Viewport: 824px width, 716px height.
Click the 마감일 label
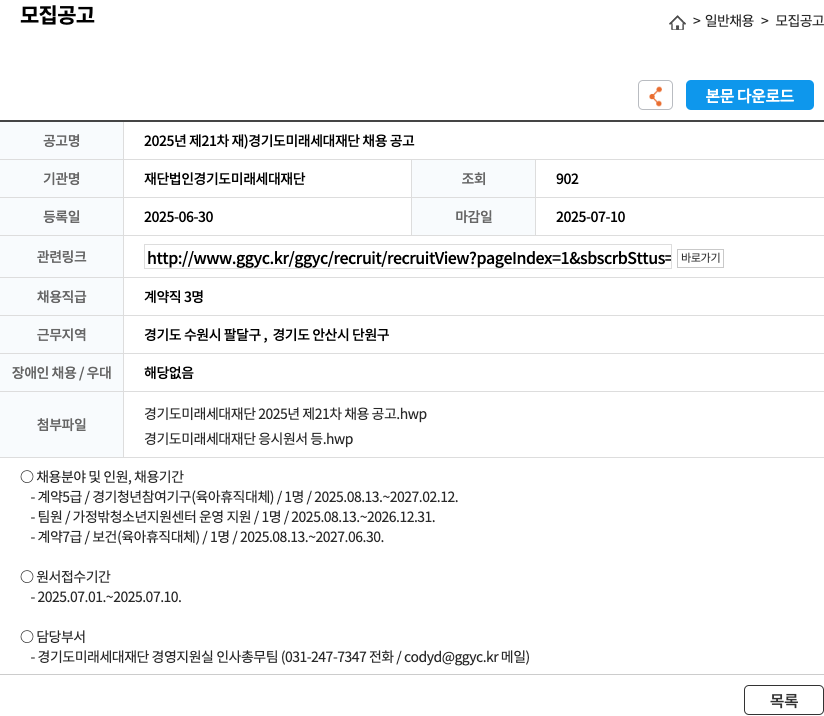tap(473, 217)
